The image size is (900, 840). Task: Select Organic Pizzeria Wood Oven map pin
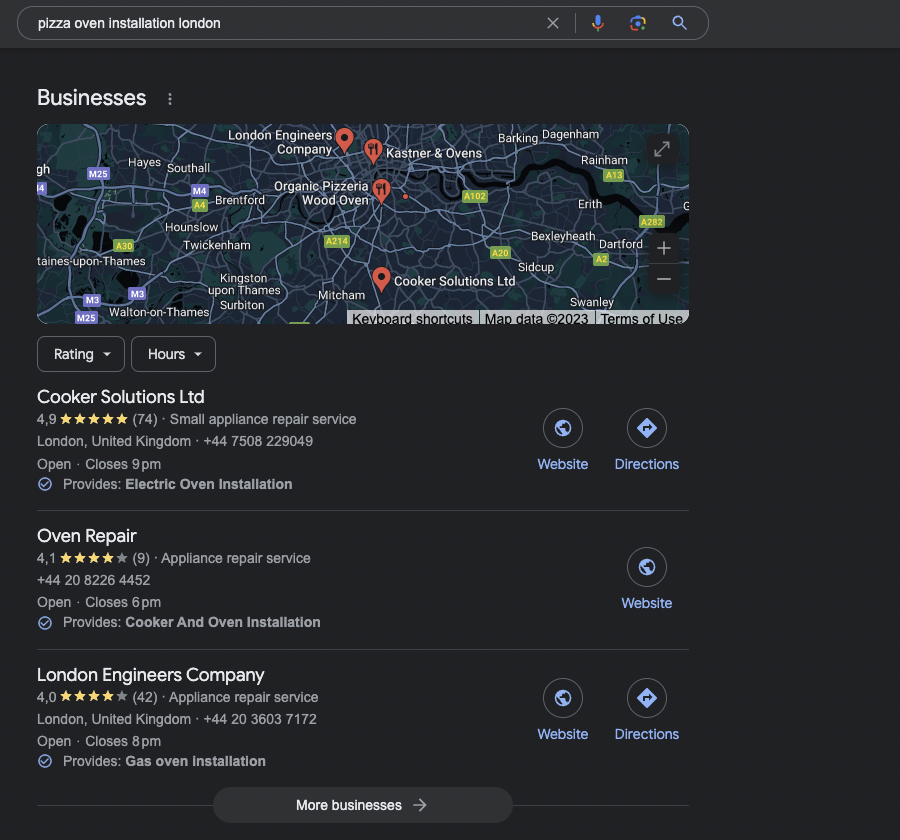coord(382,191)
